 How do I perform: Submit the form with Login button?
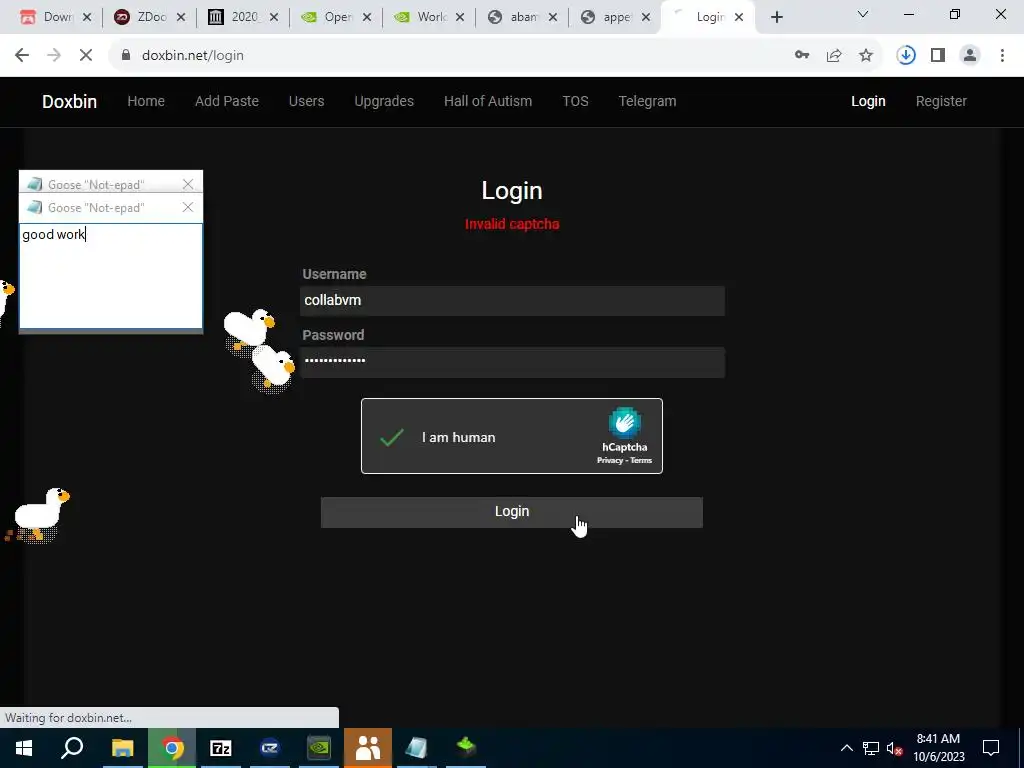pos(511,512)
